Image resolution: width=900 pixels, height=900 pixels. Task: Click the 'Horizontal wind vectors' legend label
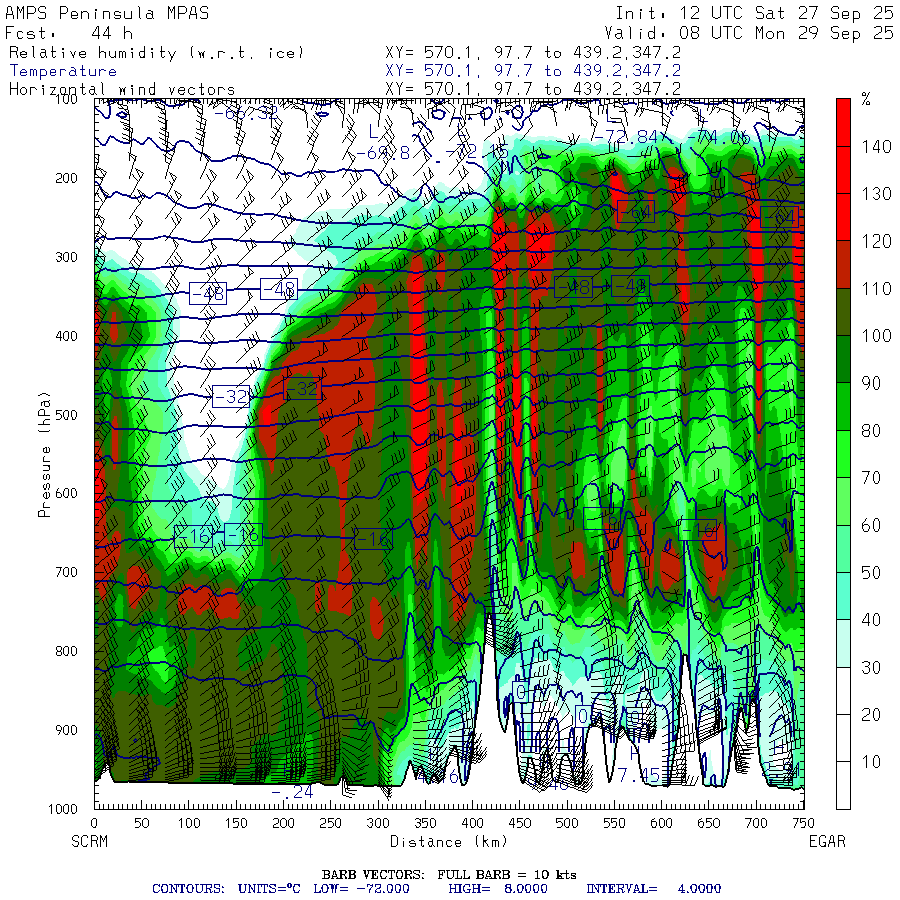(122, 90)
